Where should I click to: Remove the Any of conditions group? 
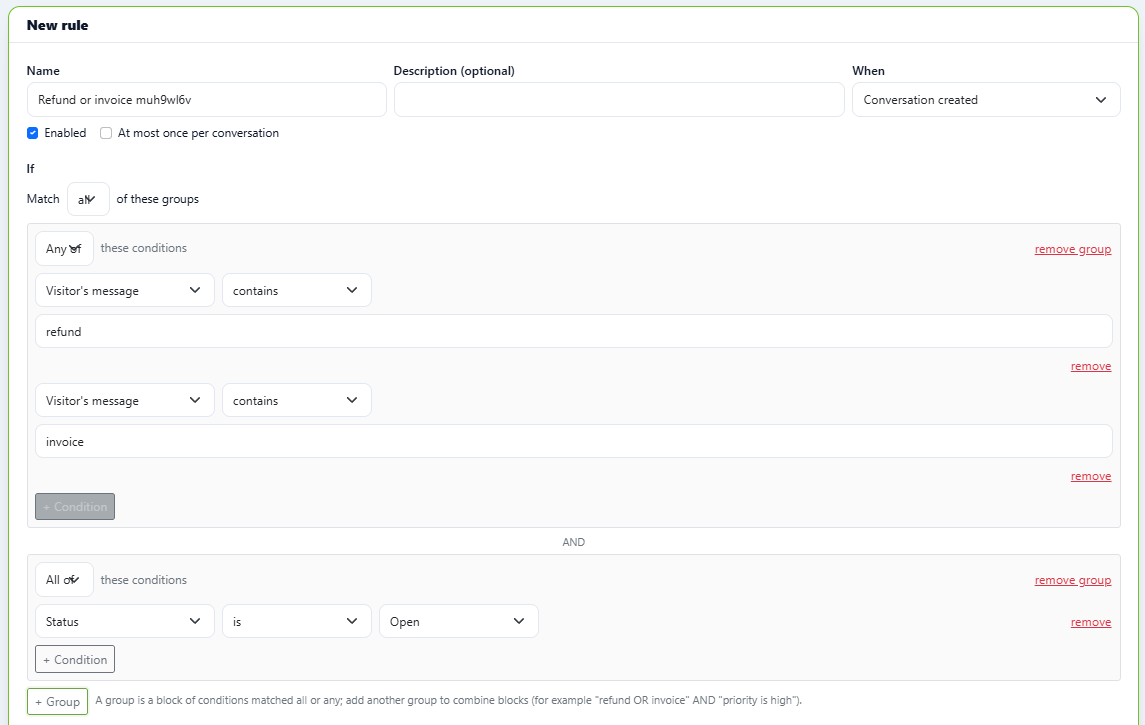1073,249
